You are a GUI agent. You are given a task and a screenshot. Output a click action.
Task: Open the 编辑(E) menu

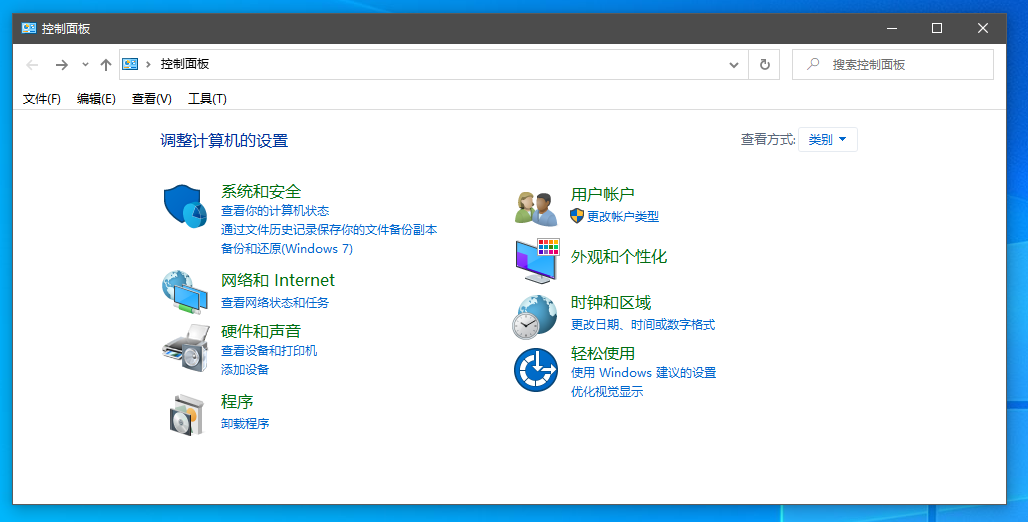[96, 99]
